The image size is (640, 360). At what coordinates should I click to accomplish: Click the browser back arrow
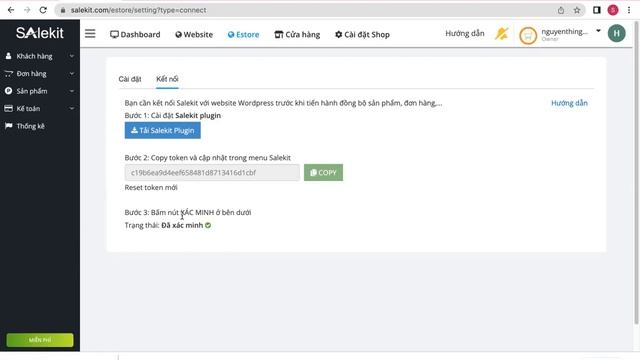[11, 10]
